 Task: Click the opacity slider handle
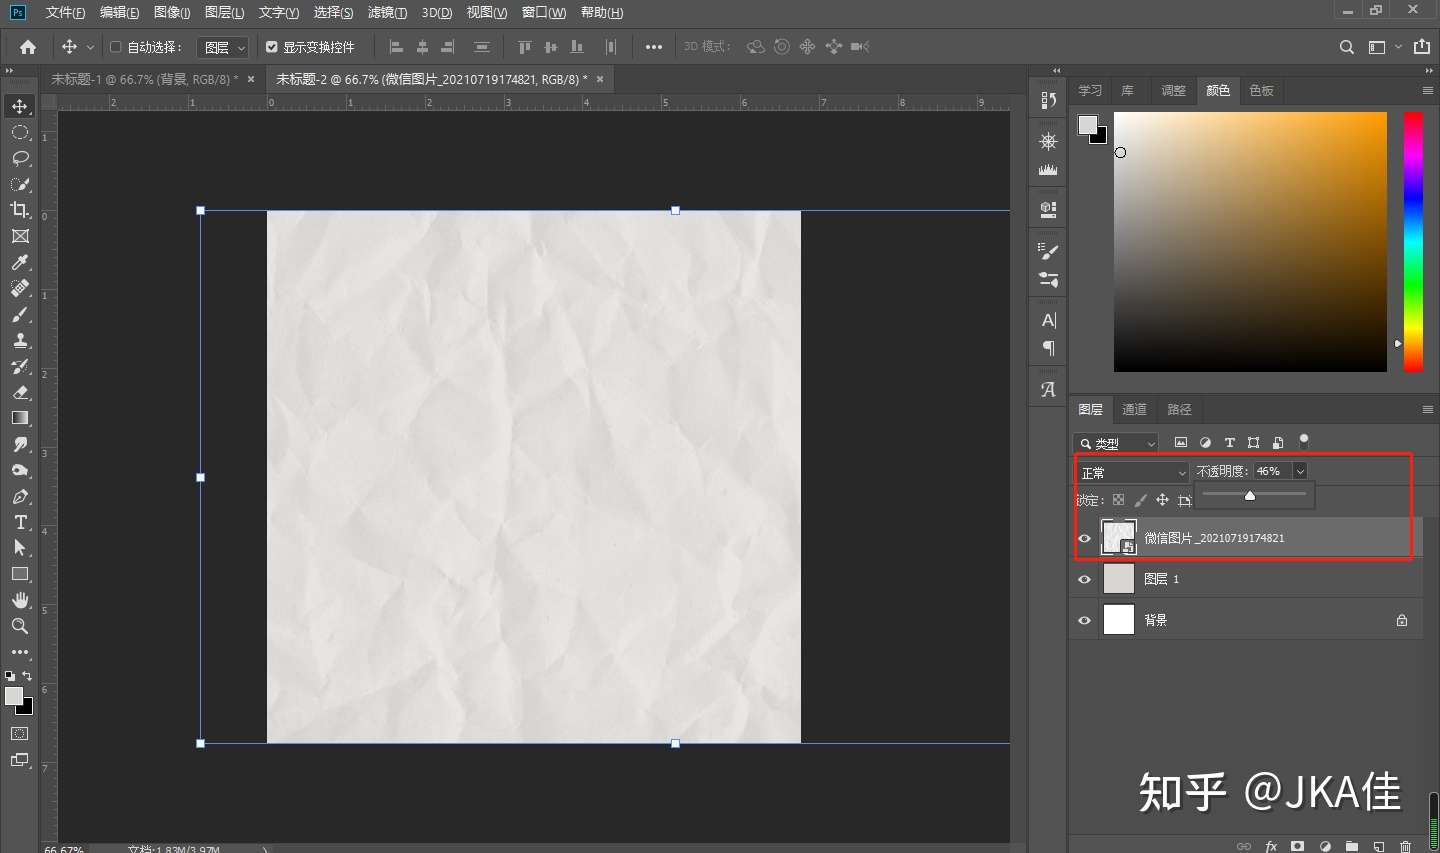click(1250, 495)
